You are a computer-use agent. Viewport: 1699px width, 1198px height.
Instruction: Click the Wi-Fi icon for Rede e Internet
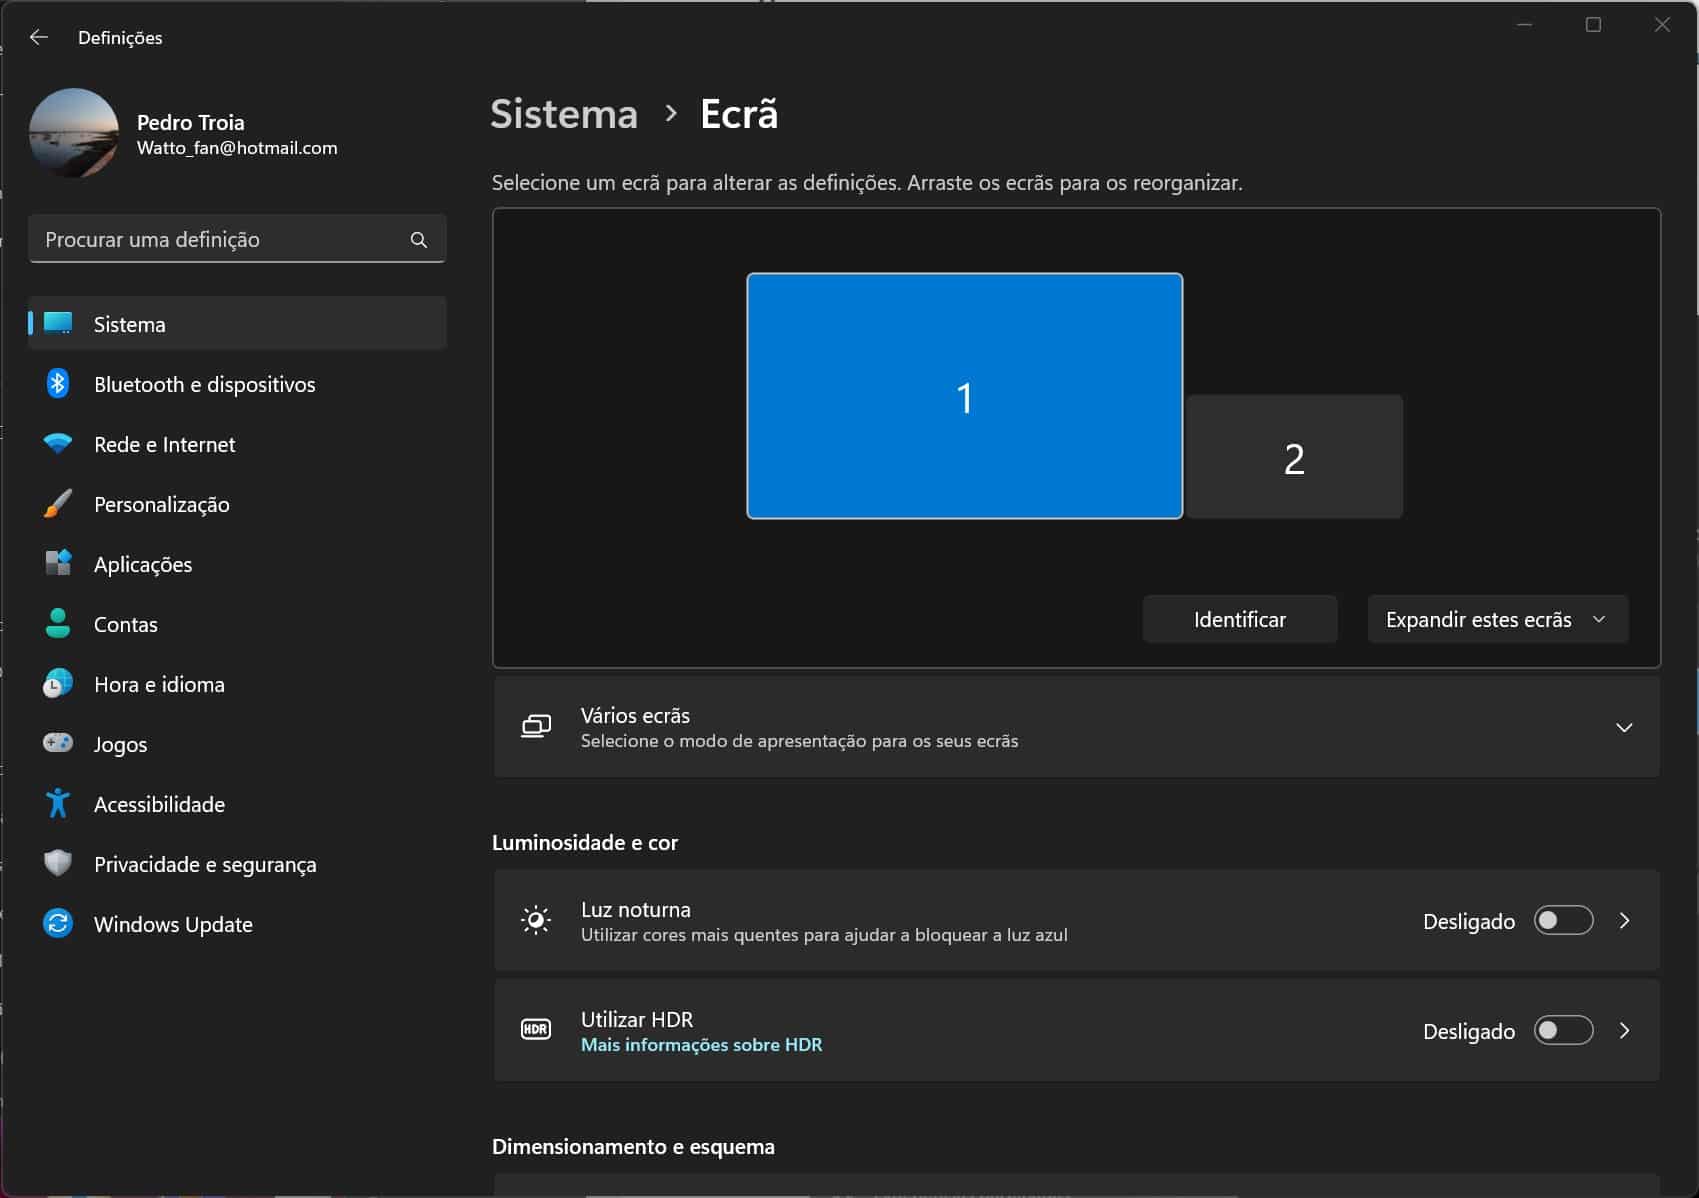pyautogui.click(x=58, y=444)
